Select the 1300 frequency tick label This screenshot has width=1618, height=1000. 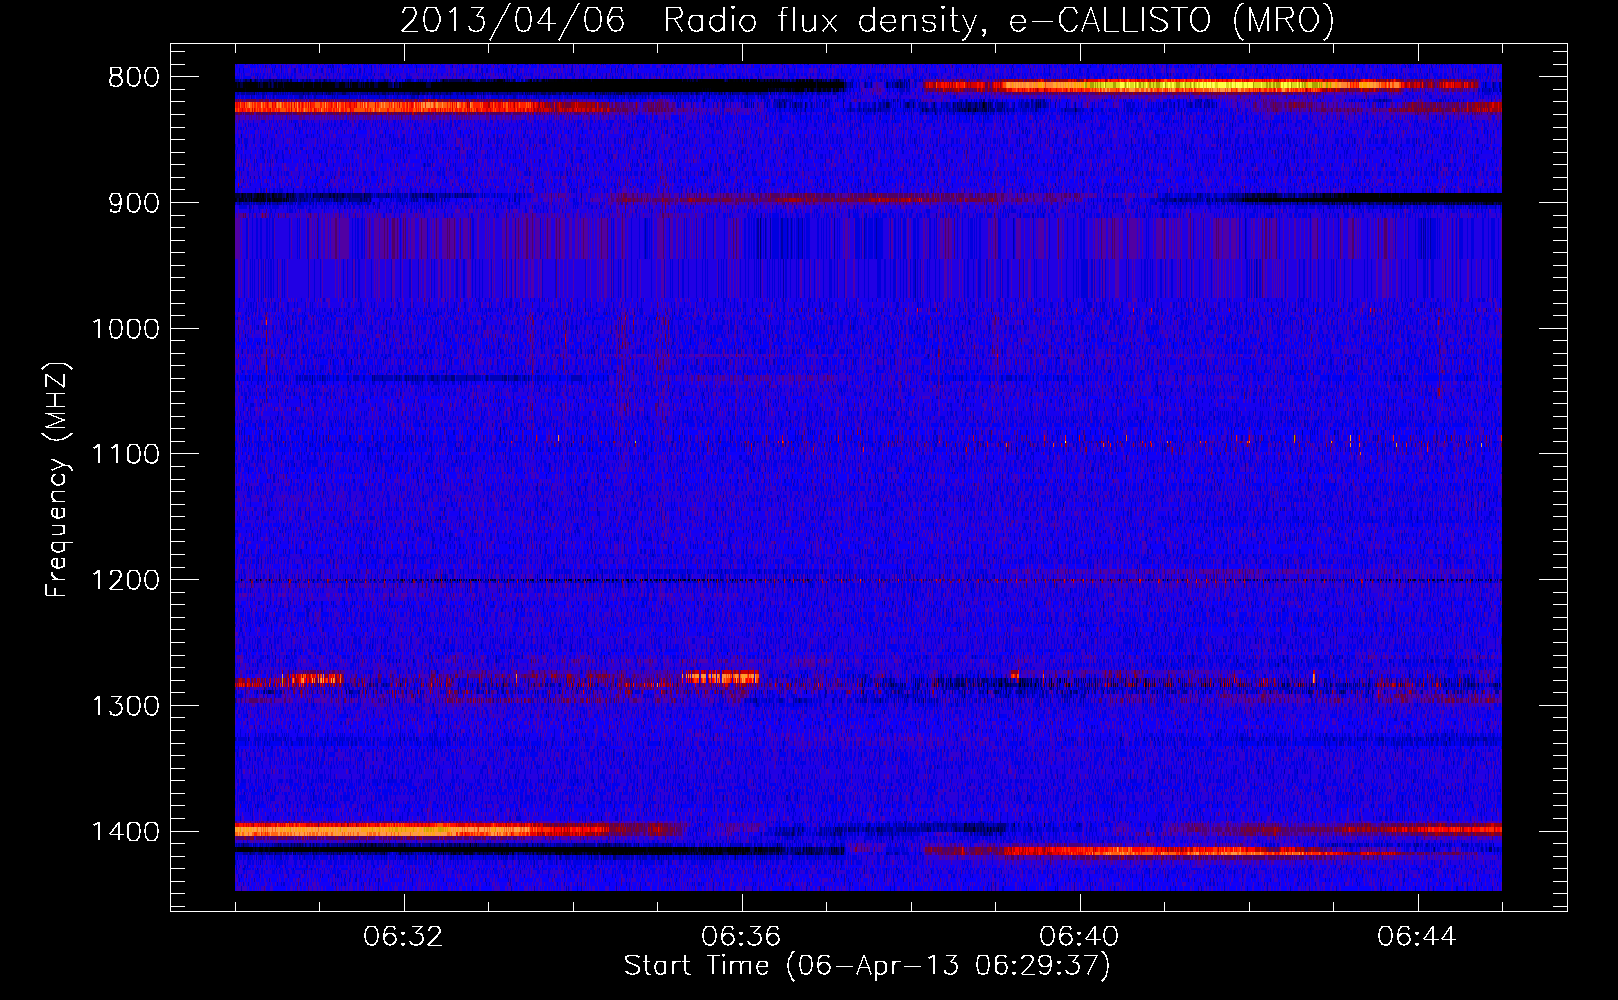(x=125, y=706)
